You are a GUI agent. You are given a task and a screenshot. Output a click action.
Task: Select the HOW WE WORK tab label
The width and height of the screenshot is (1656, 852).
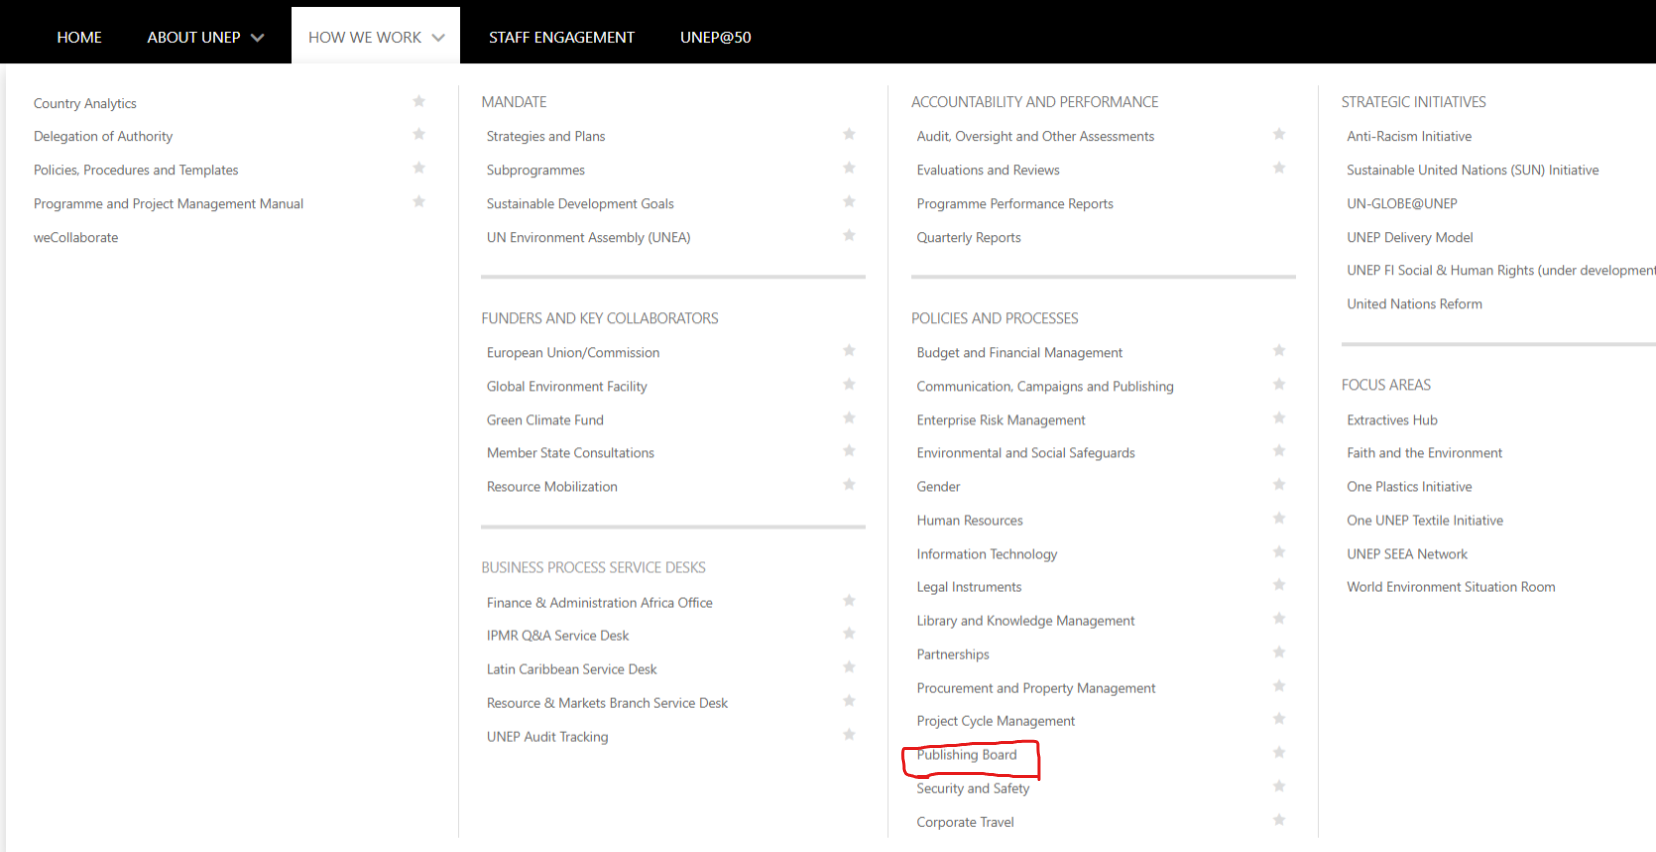(364, 37)
